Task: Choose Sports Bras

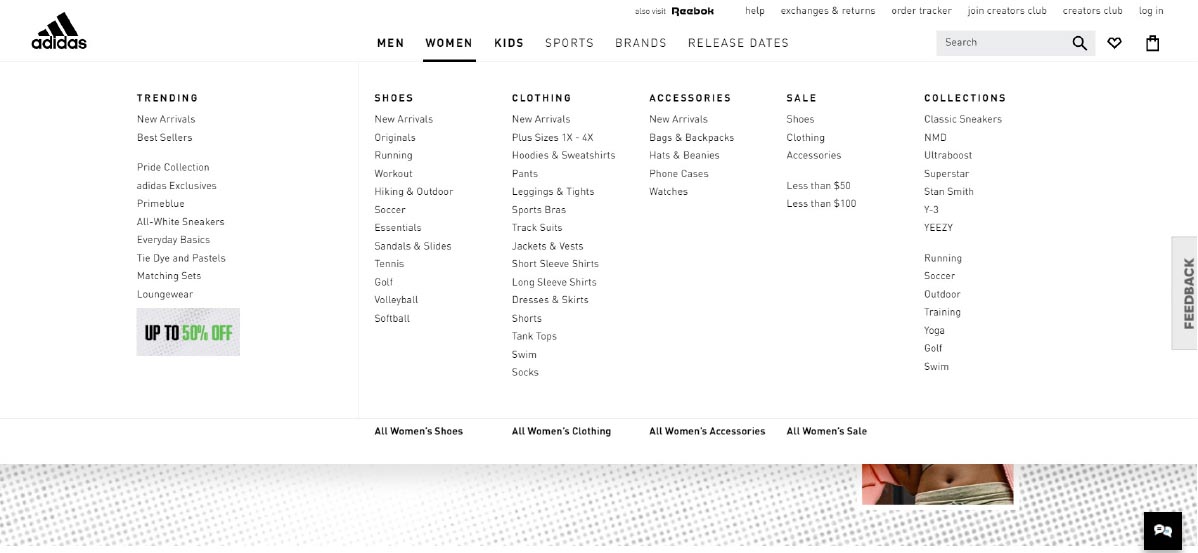Action: [x=539, y=209]
